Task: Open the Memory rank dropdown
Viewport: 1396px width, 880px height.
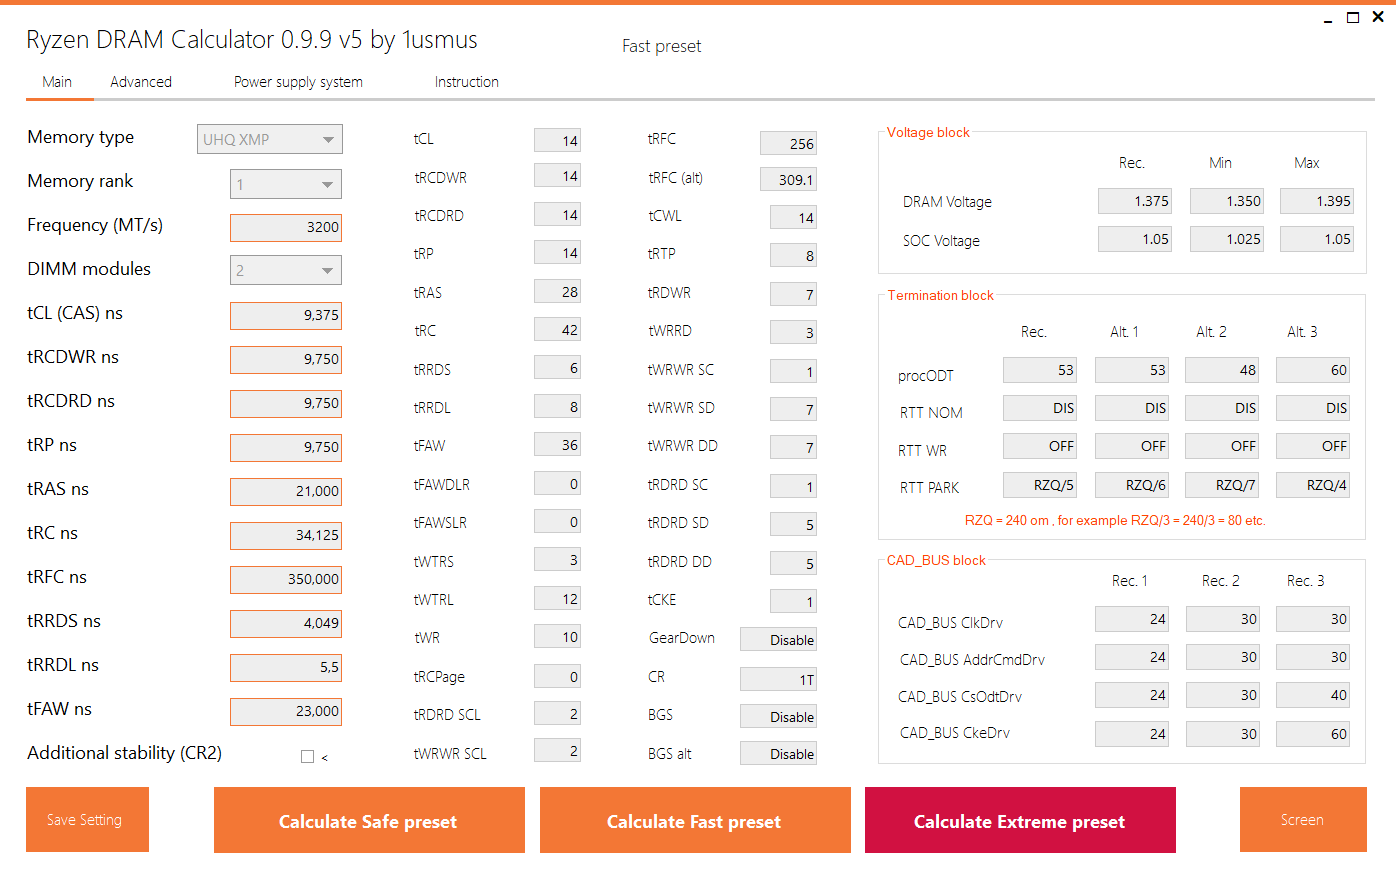Action: [x=286, y=184]
